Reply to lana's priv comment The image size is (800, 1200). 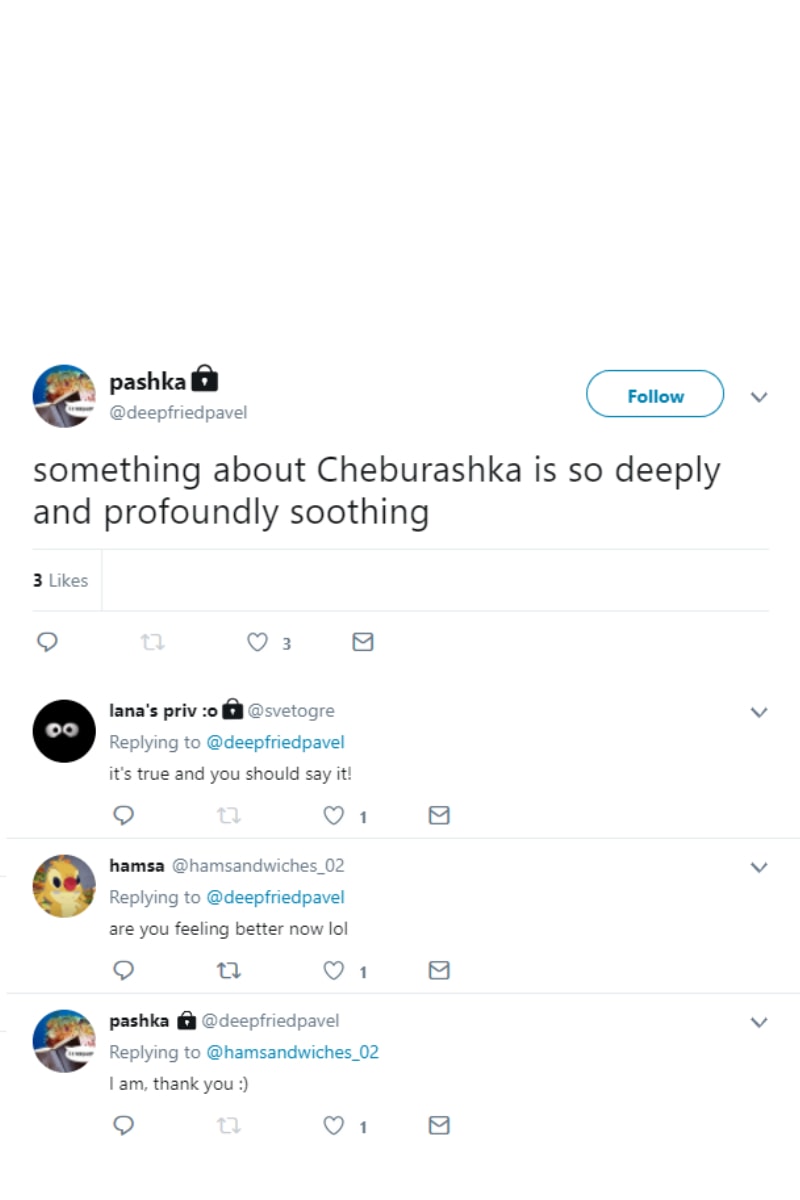coord(123,816)
